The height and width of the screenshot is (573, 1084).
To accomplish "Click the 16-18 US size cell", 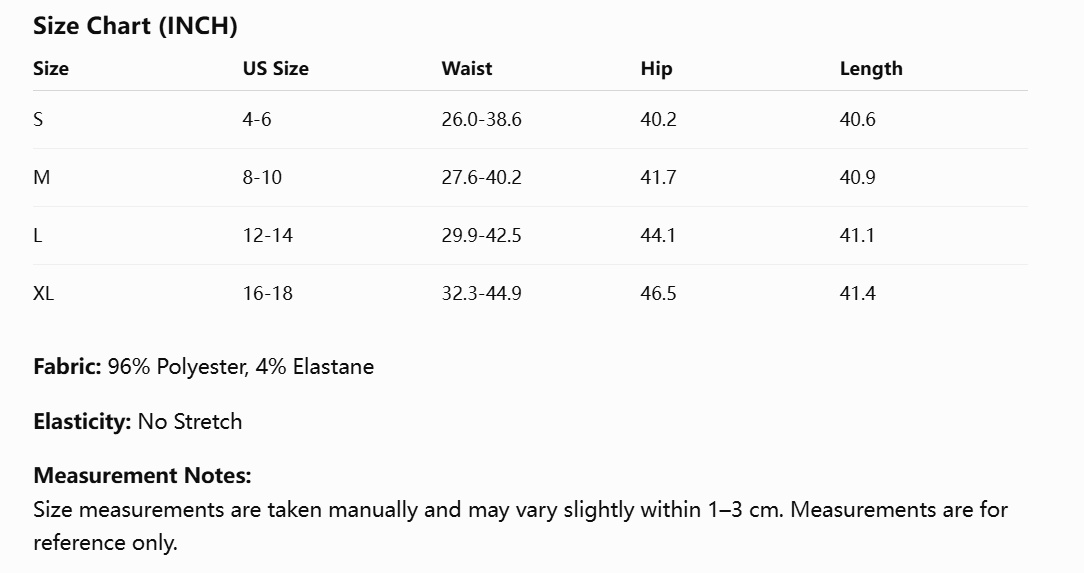I will pos(268,294).
